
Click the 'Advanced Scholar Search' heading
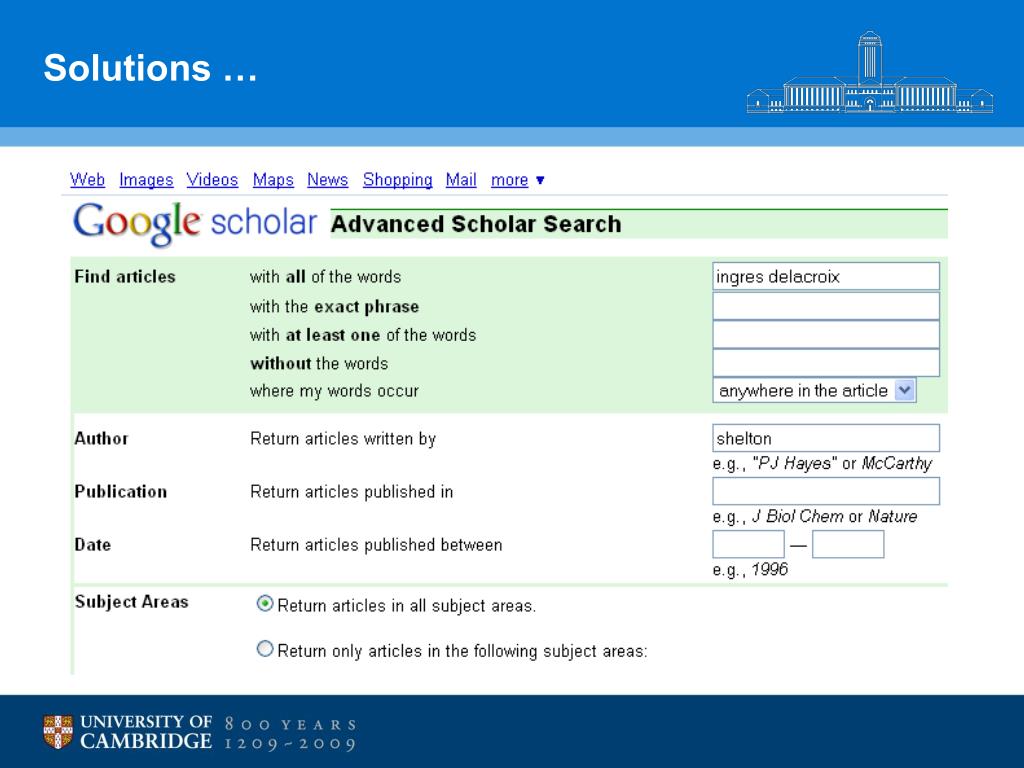coord(476,224)
